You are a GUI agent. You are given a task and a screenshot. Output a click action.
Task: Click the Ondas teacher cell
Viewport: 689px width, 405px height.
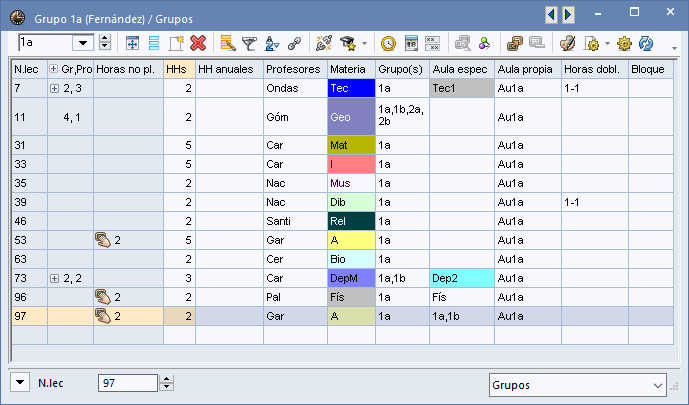[x=295, y=88]
